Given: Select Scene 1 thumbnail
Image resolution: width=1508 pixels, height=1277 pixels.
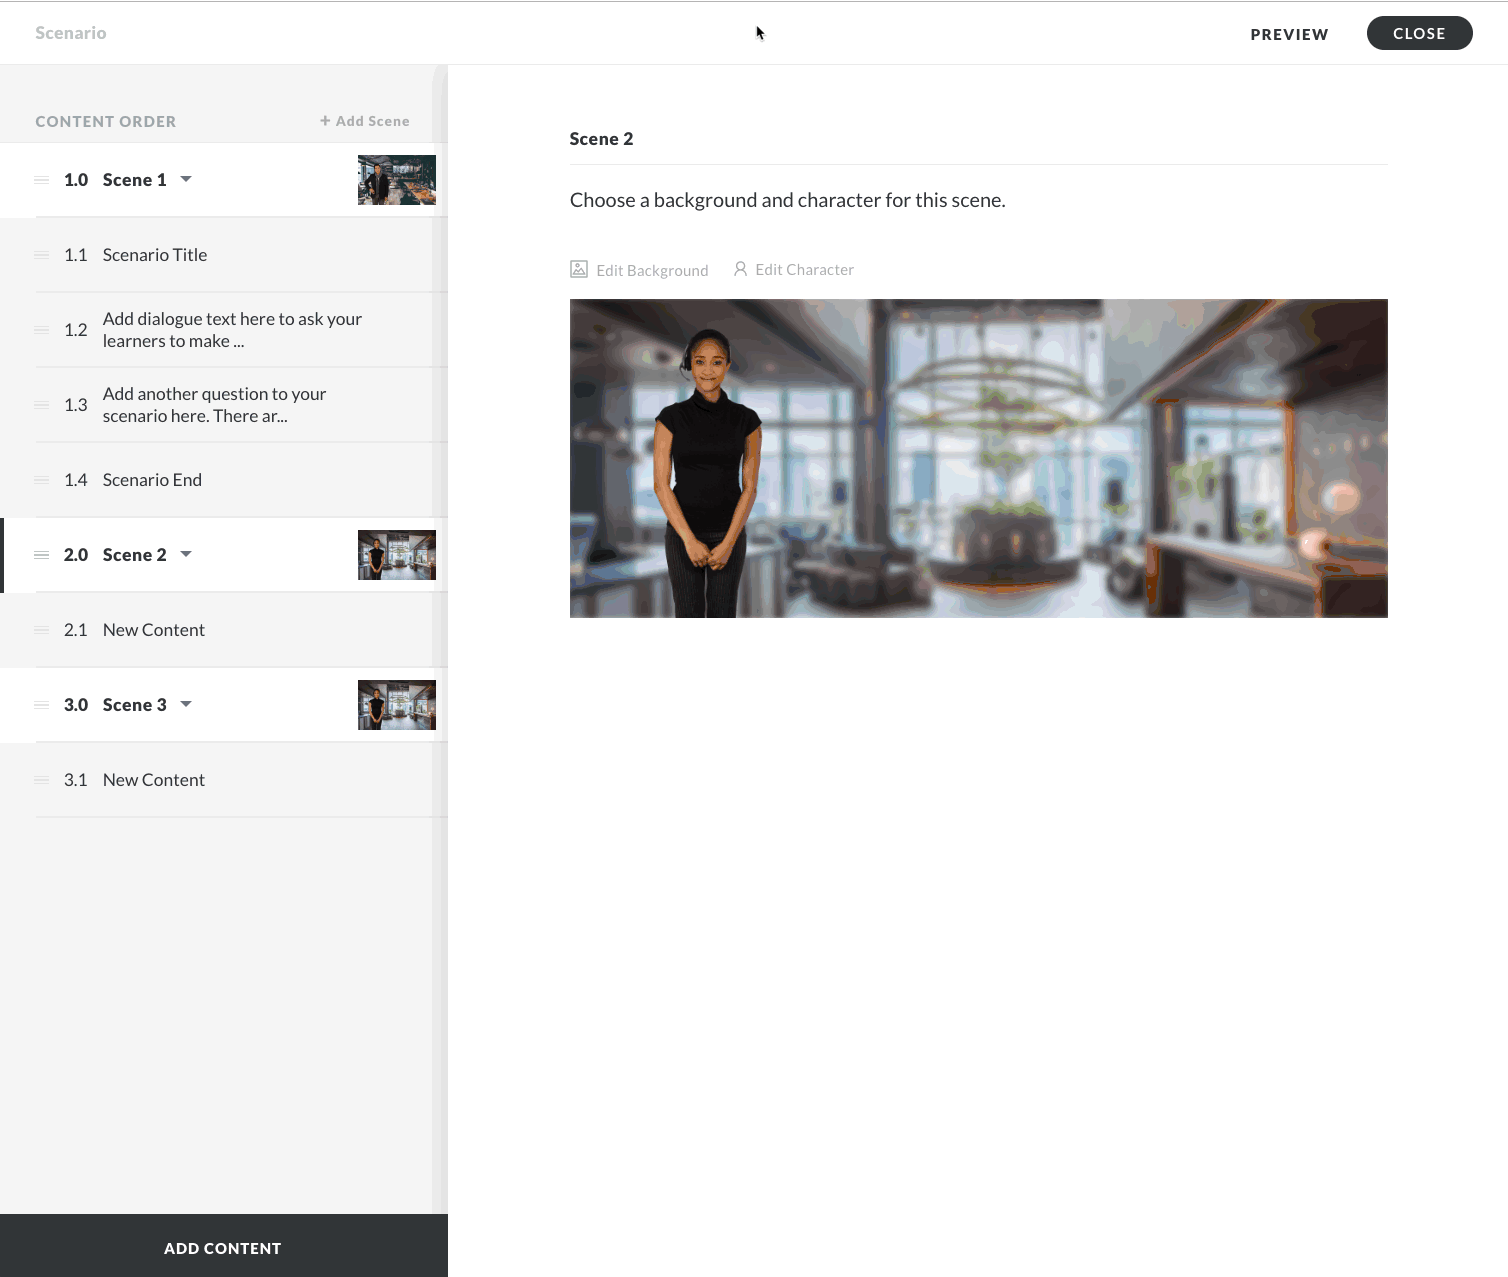Looking at the screenshot, I should click(x=397, y=180).
